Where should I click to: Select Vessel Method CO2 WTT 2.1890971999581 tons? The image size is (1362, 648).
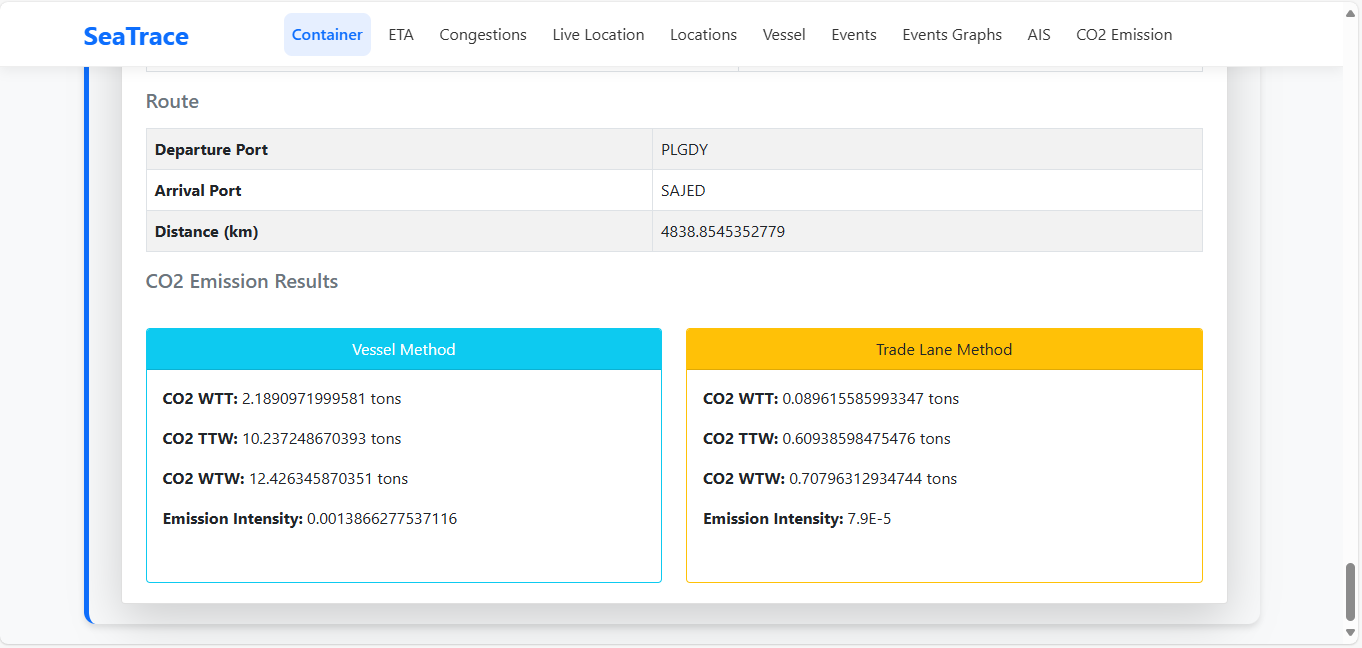tap(282, 398)
